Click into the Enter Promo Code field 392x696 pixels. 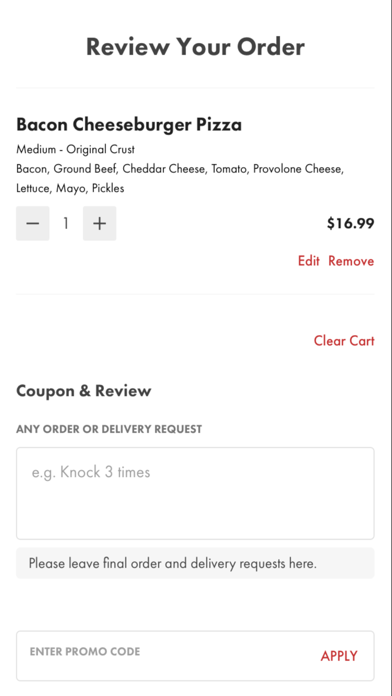click(169, 656)
